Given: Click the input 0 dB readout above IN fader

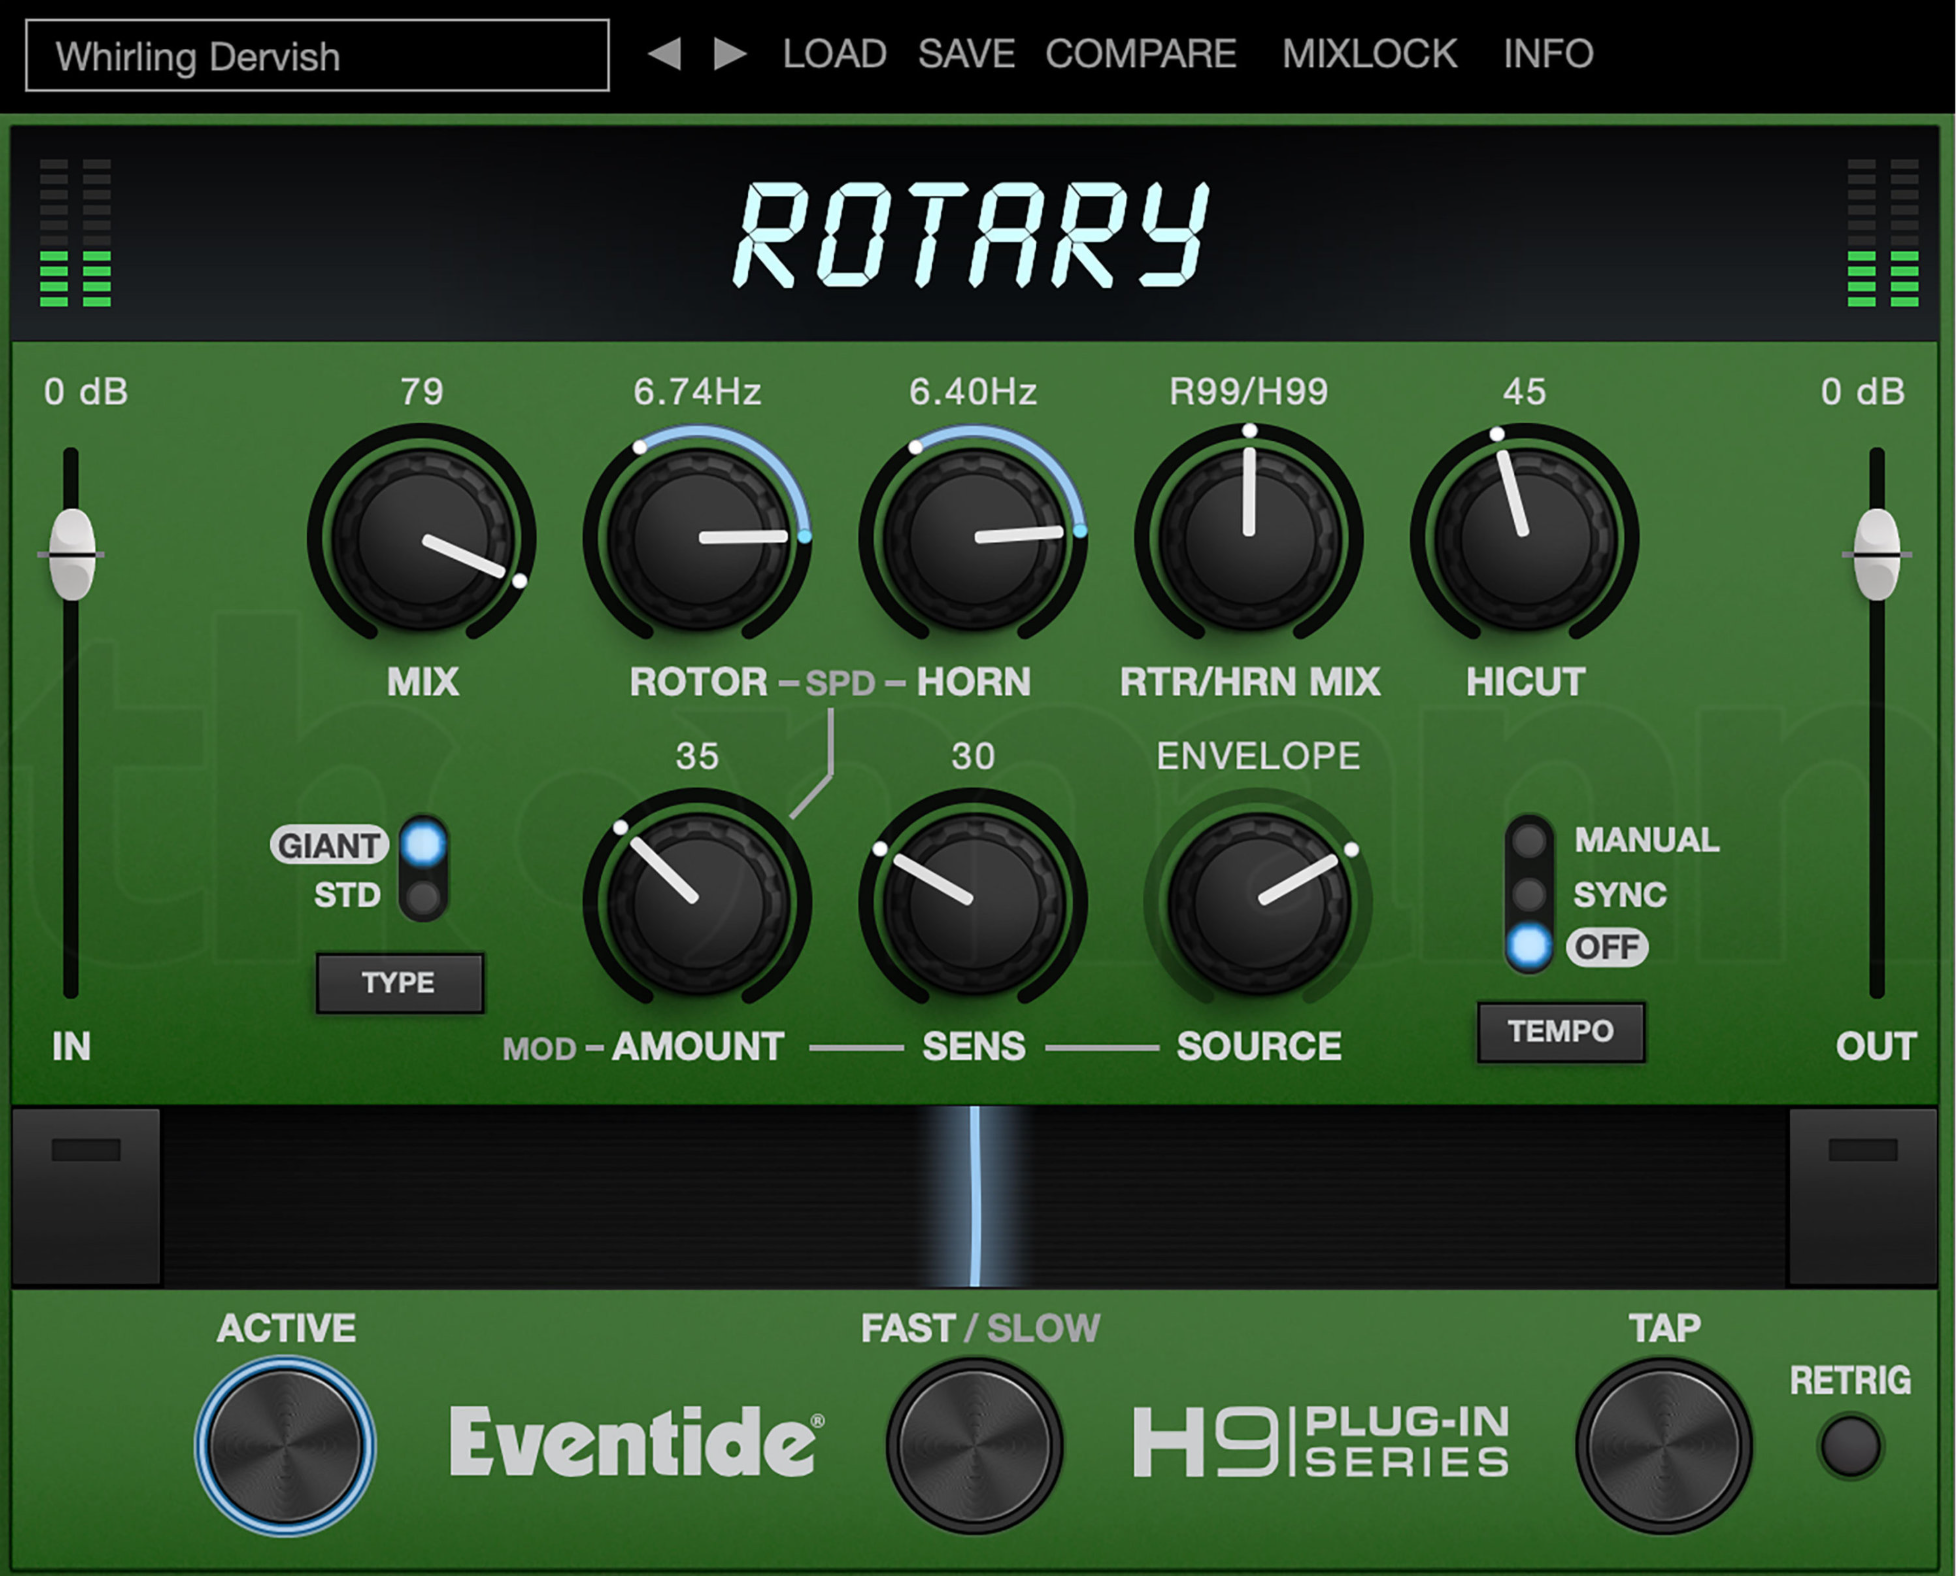Looking at the screenshot, I should [86, 391].
